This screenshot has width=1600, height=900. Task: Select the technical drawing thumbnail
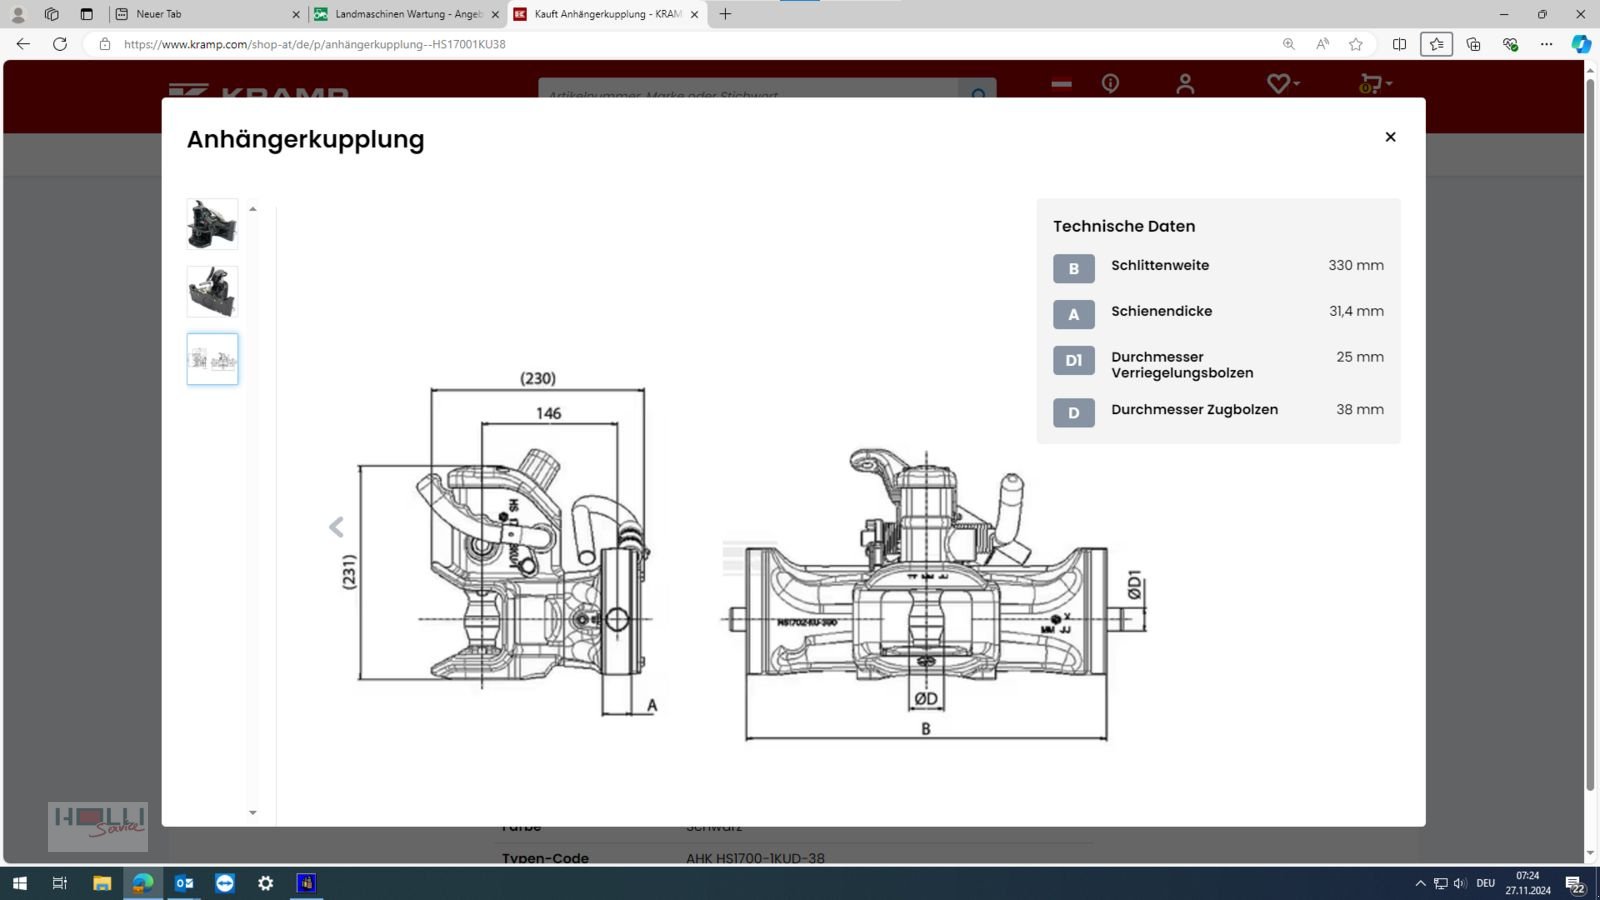(x=212, y=359)
